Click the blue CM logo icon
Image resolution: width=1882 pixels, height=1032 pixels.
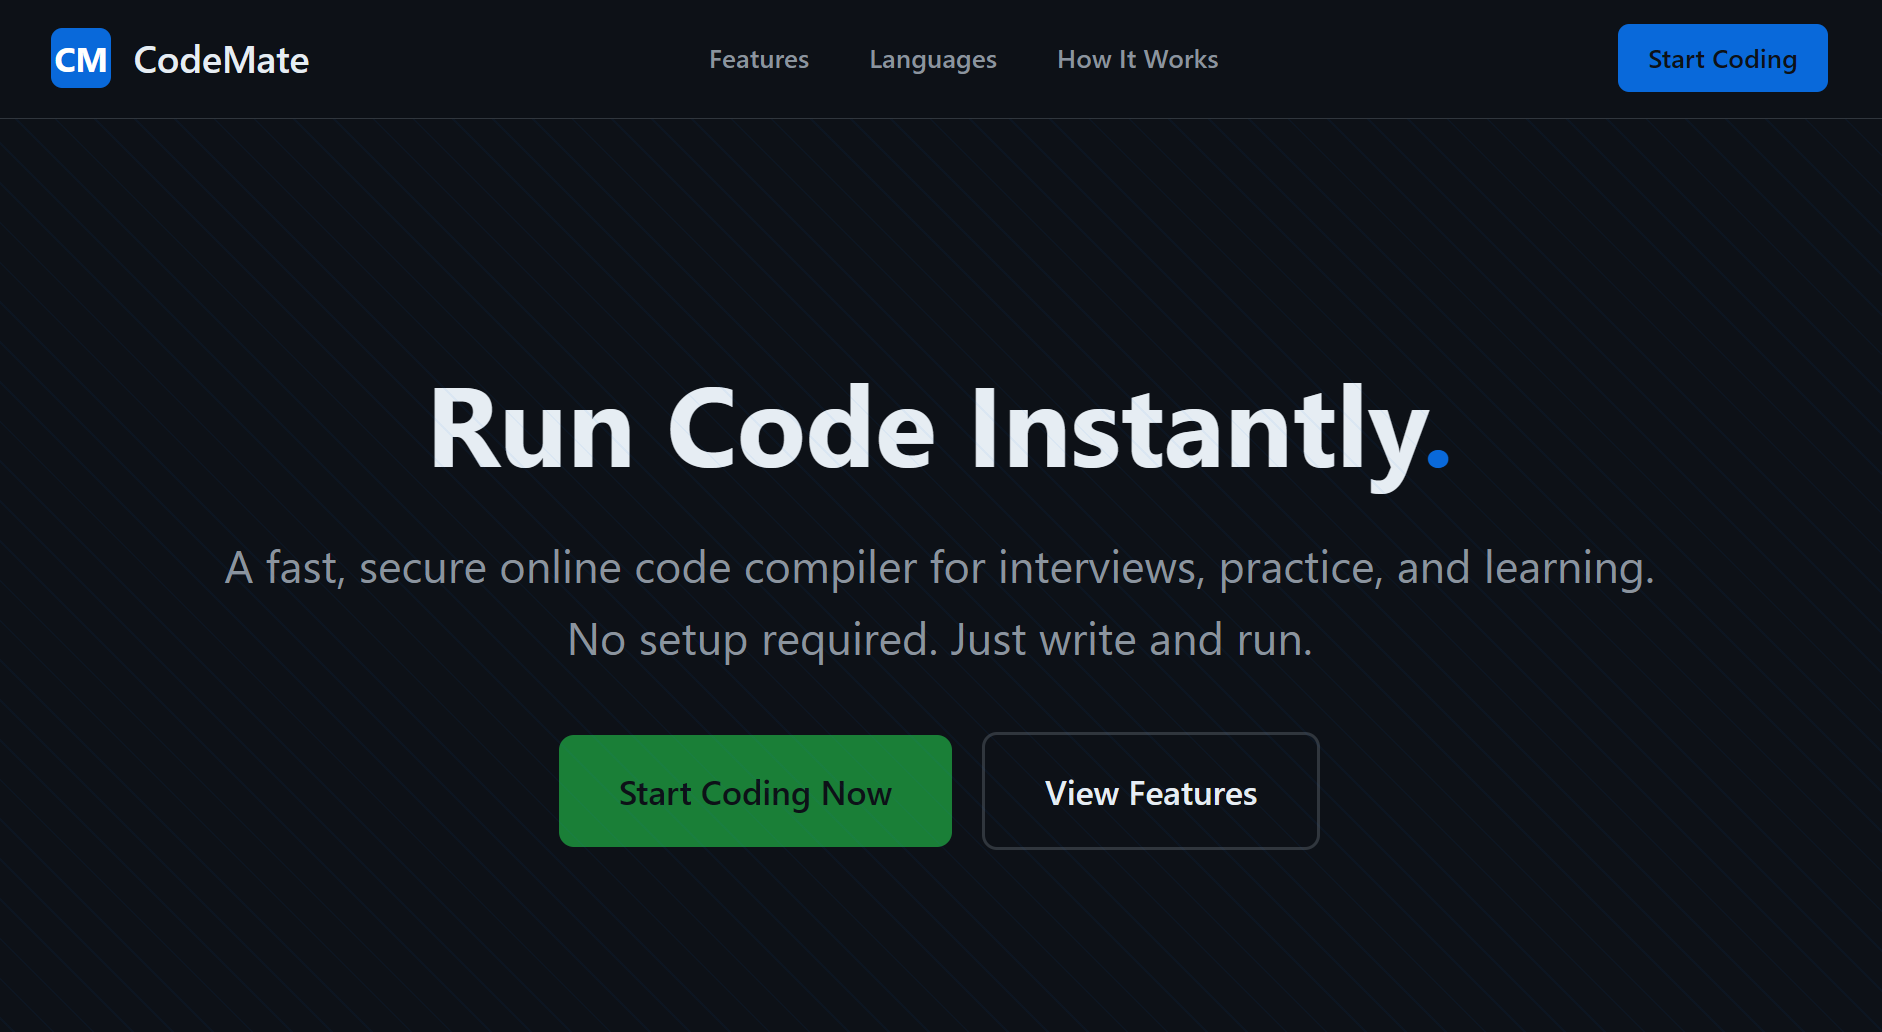coord(81,59)
